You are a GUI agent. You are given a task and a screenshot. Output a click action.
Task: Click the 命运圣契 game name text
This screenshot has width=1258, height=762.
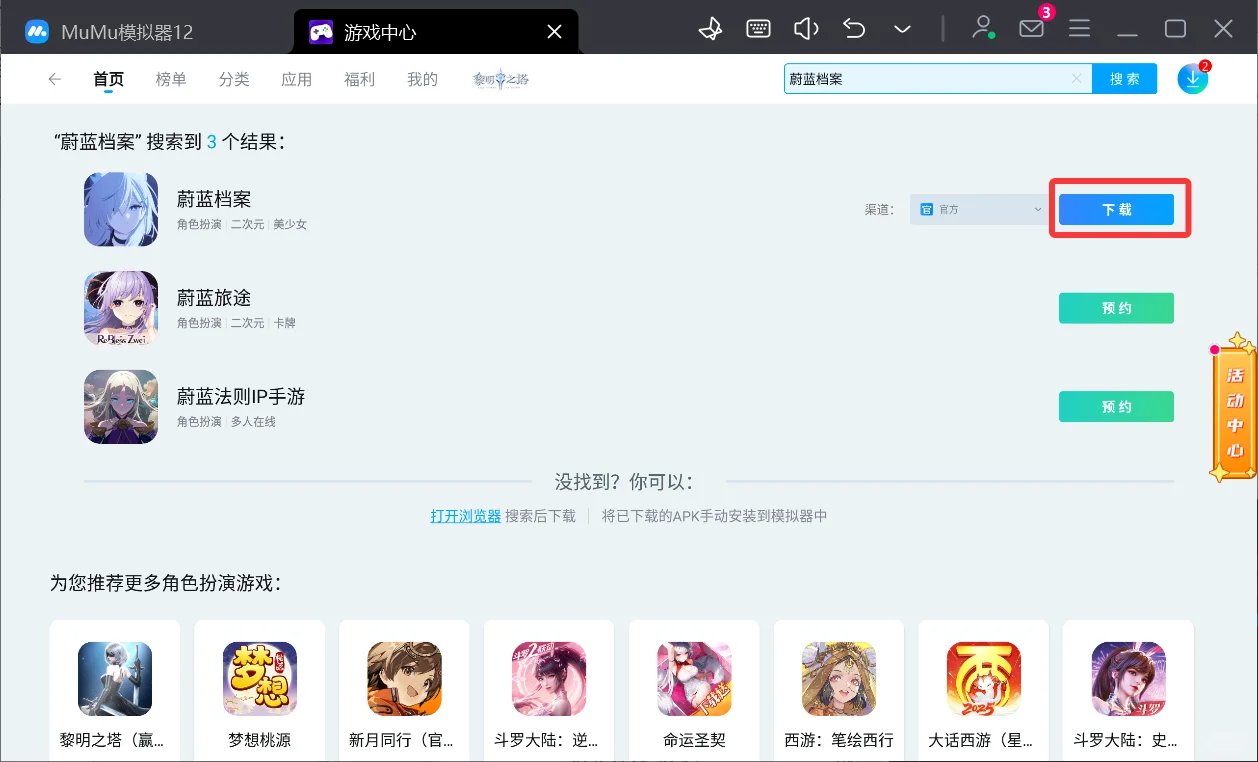pyautogui.click(x=694, y=741)
